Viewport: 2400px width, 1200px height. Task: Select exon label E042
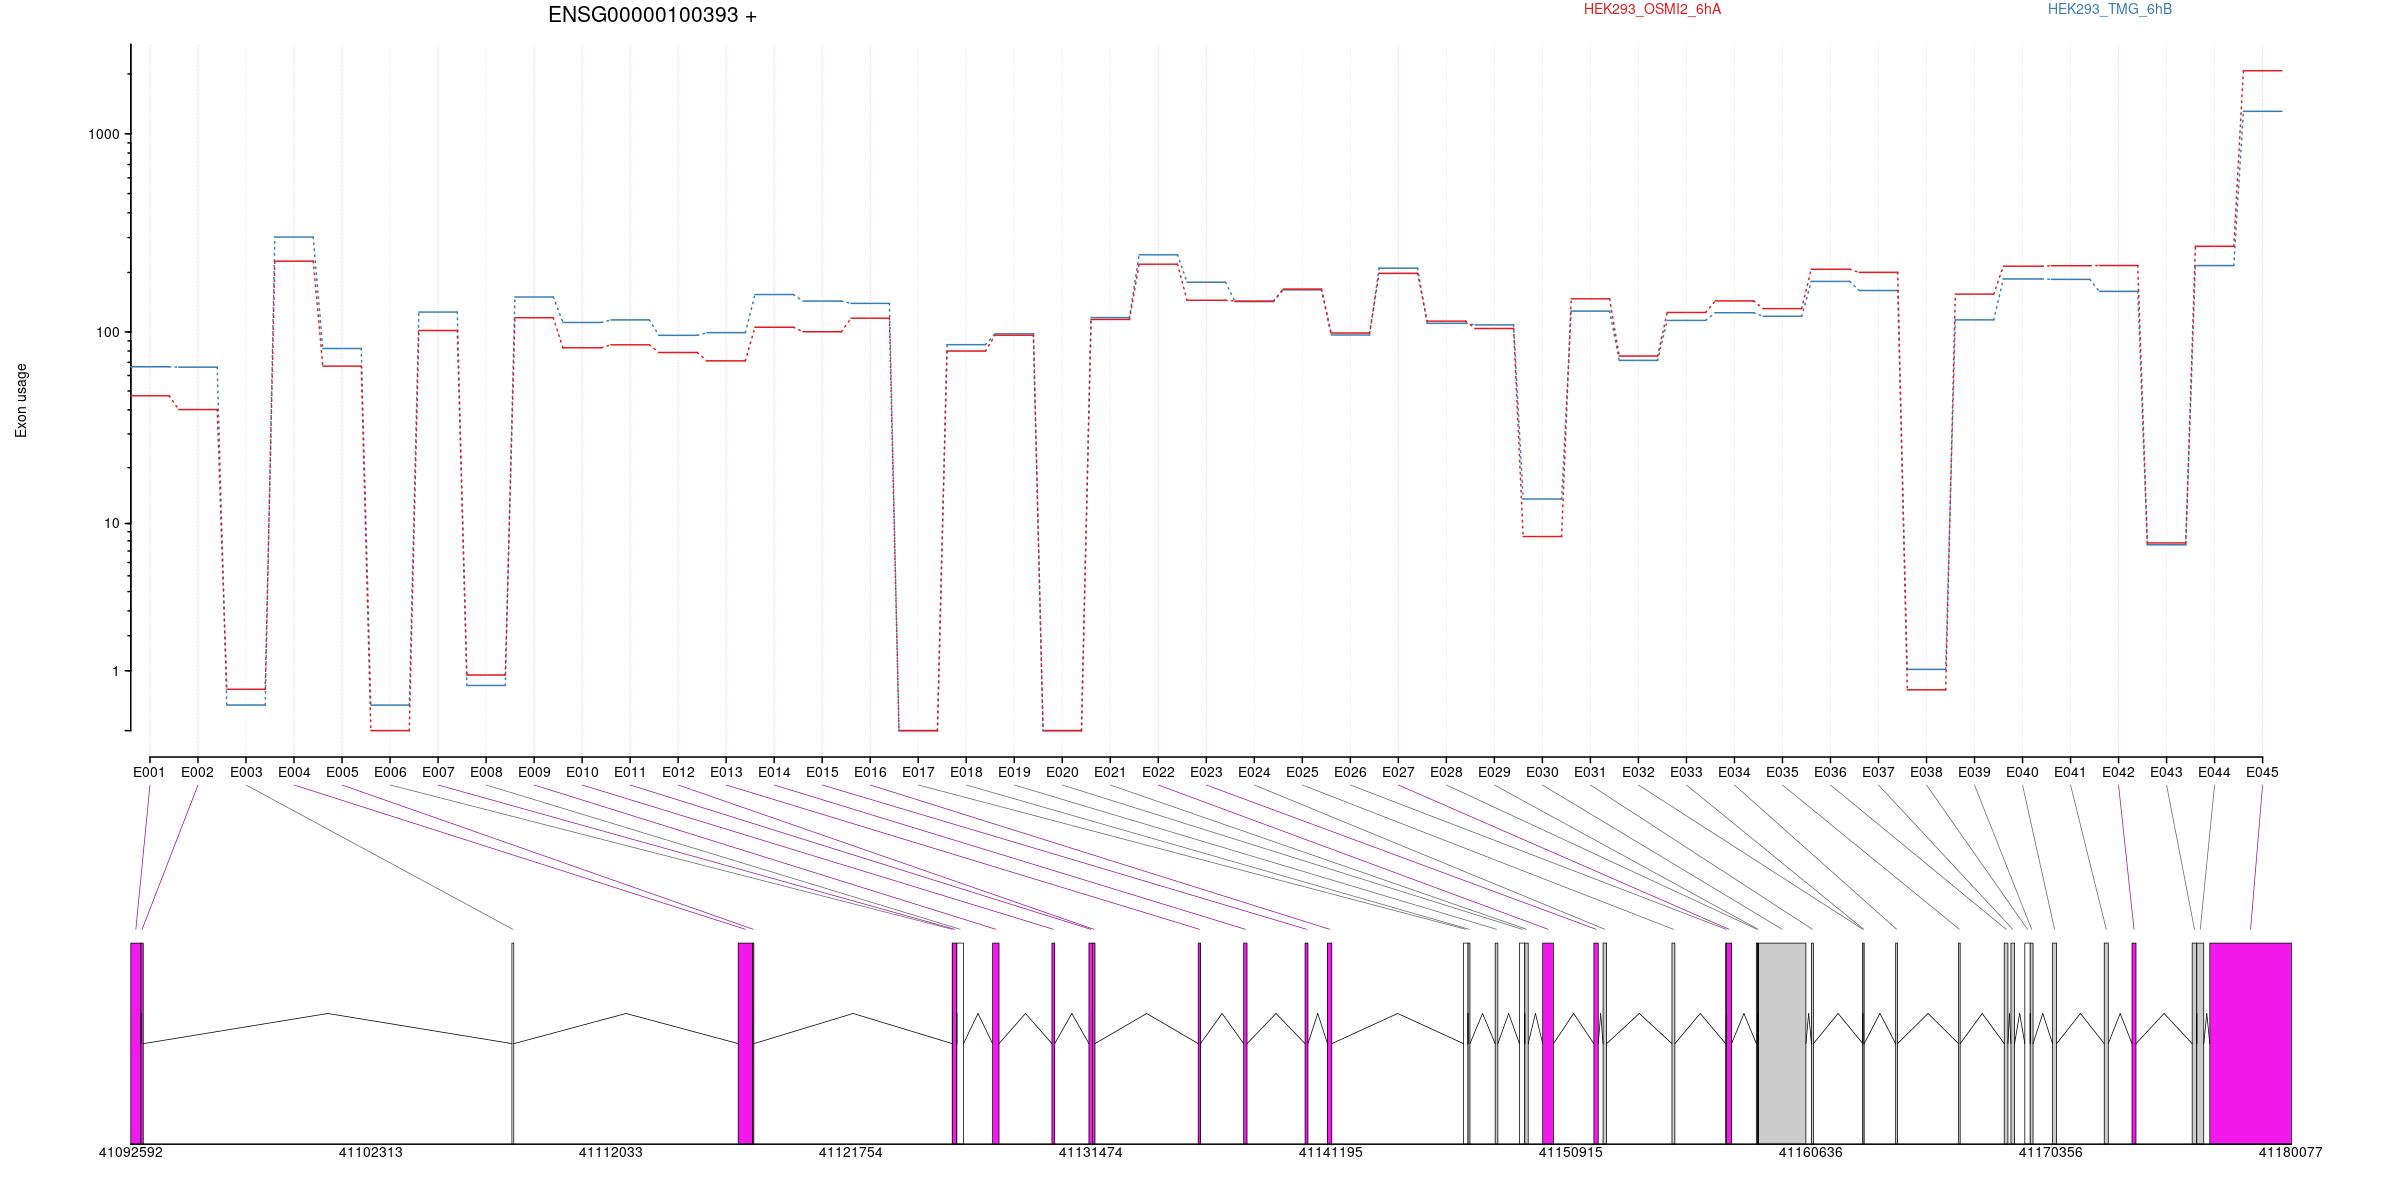(x=2118, y=772)
